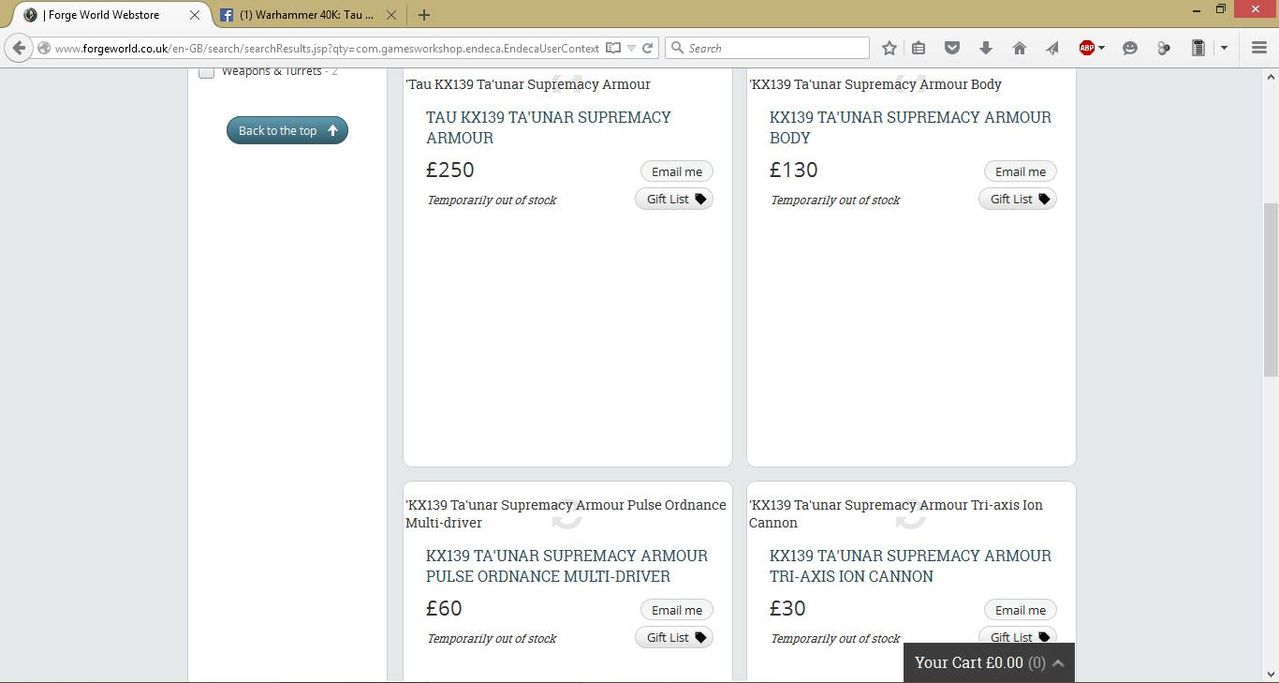Viewport: 1279px width, 683px height.
Task: Click Email me for £30 Ion Cannon
Action: [1020, 610]
